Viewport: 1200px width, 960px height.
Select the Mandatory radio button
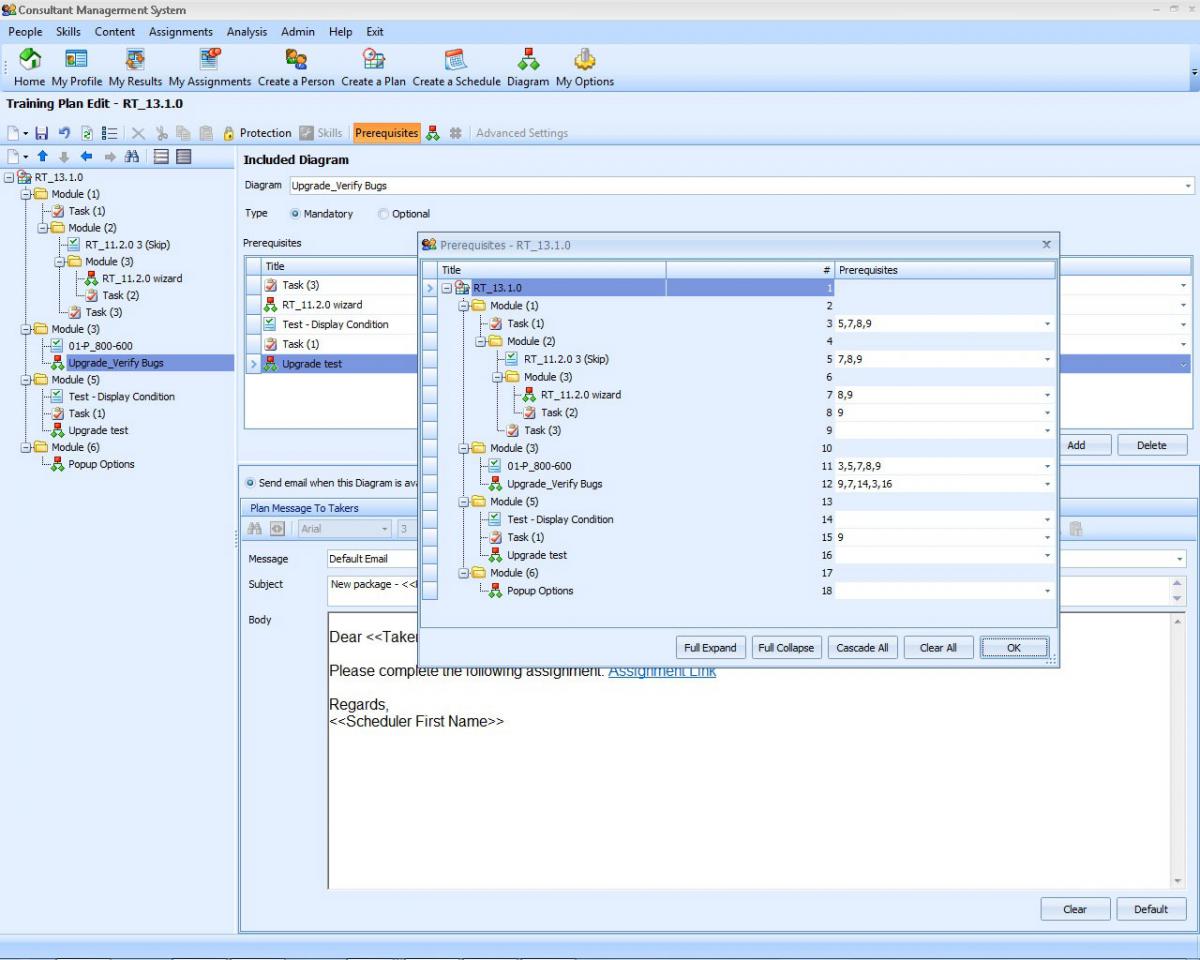295,214
